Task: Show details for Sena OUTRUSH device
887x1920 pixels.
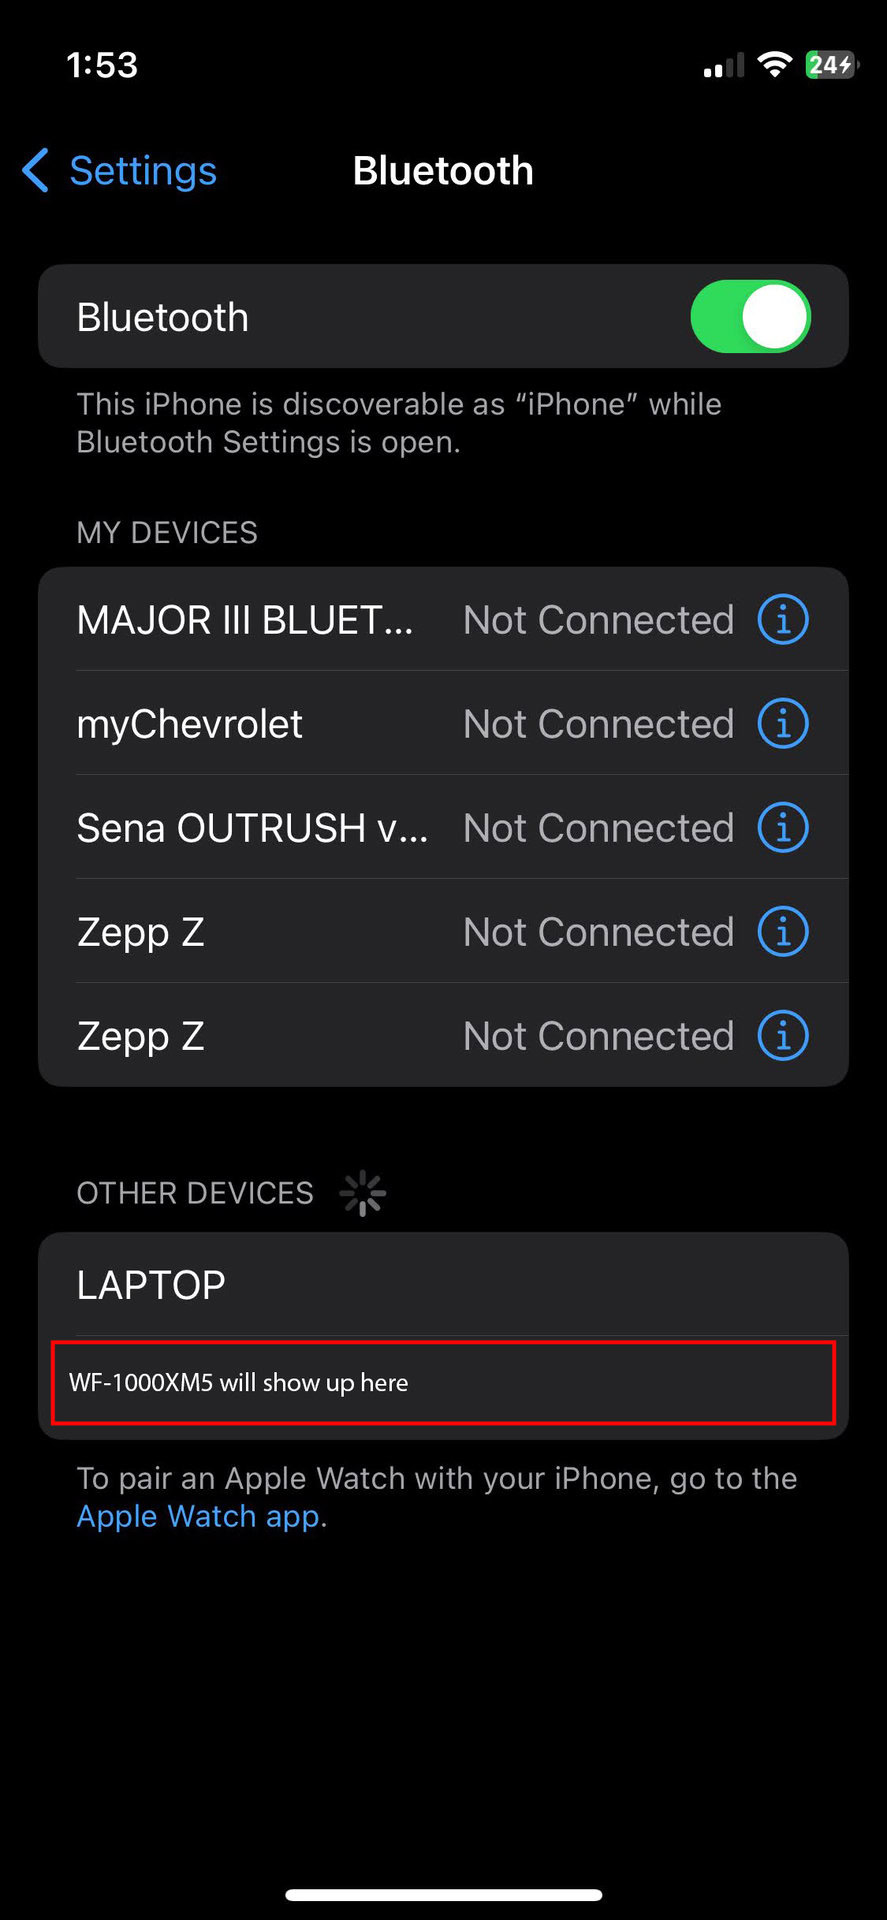Action: [x=782, y=828]
